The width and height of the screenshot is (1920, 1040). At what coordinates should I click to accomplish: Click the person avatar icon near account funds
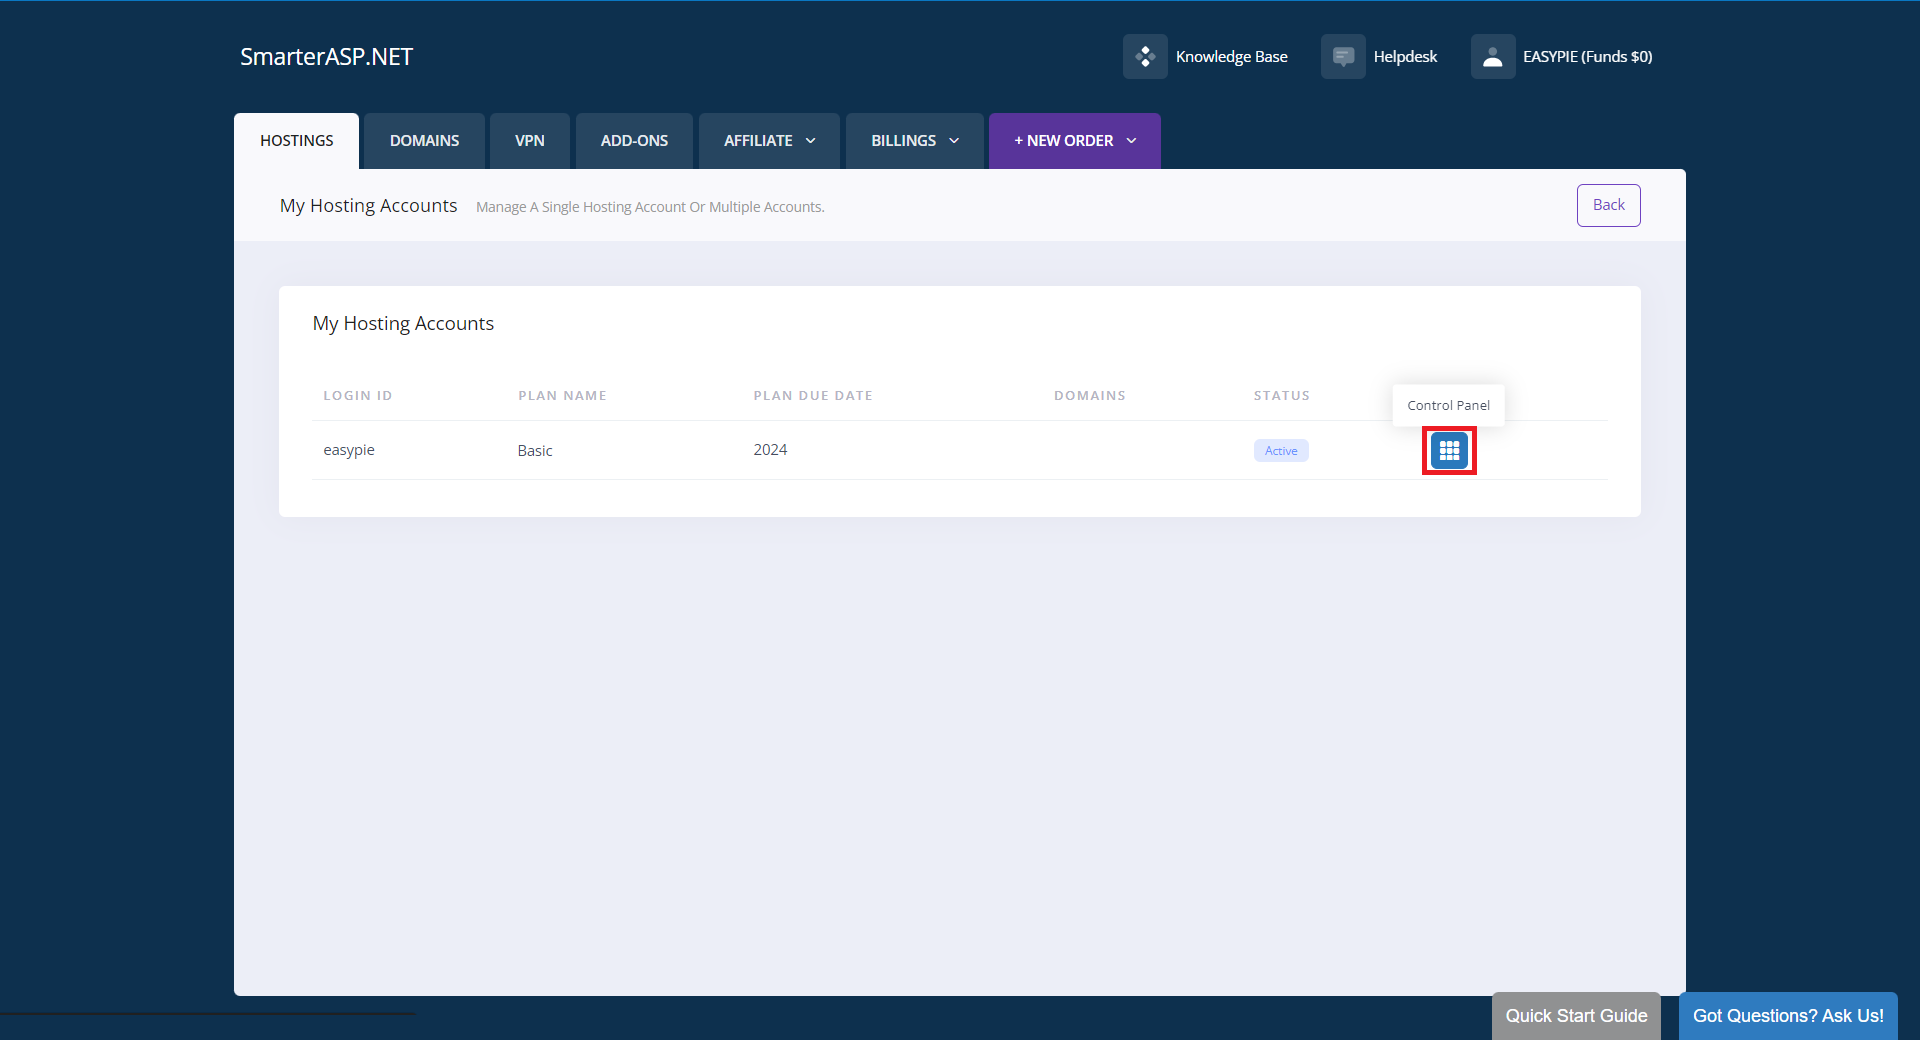tap(1492, 56)
